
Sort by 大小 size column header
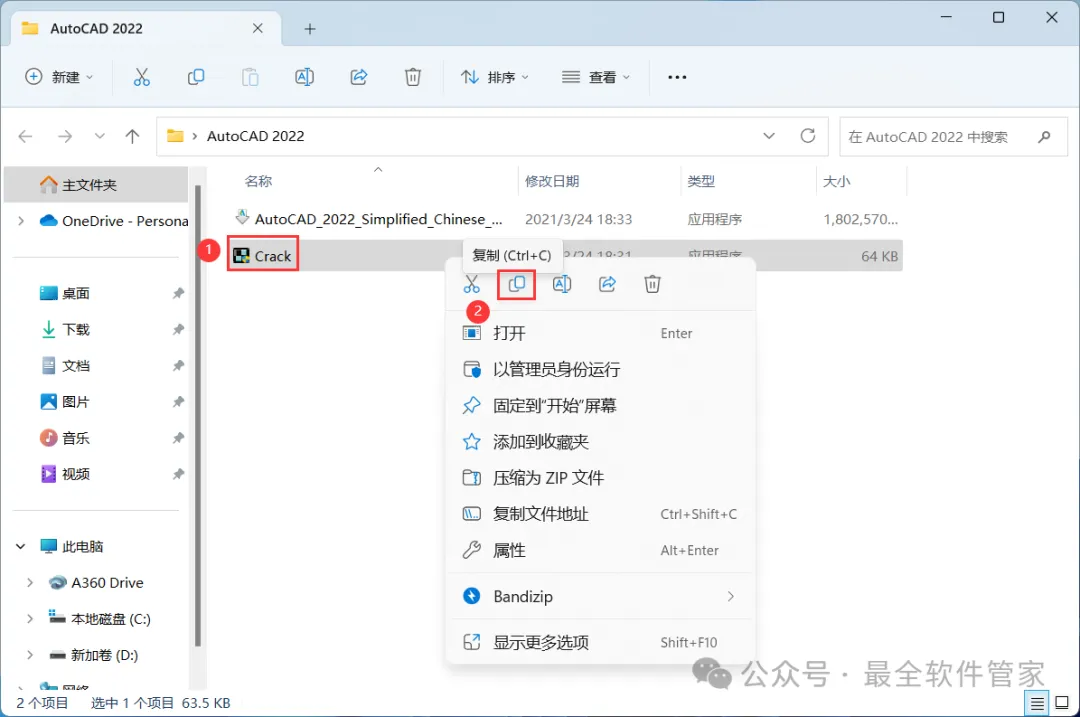[x=836, y=181]
